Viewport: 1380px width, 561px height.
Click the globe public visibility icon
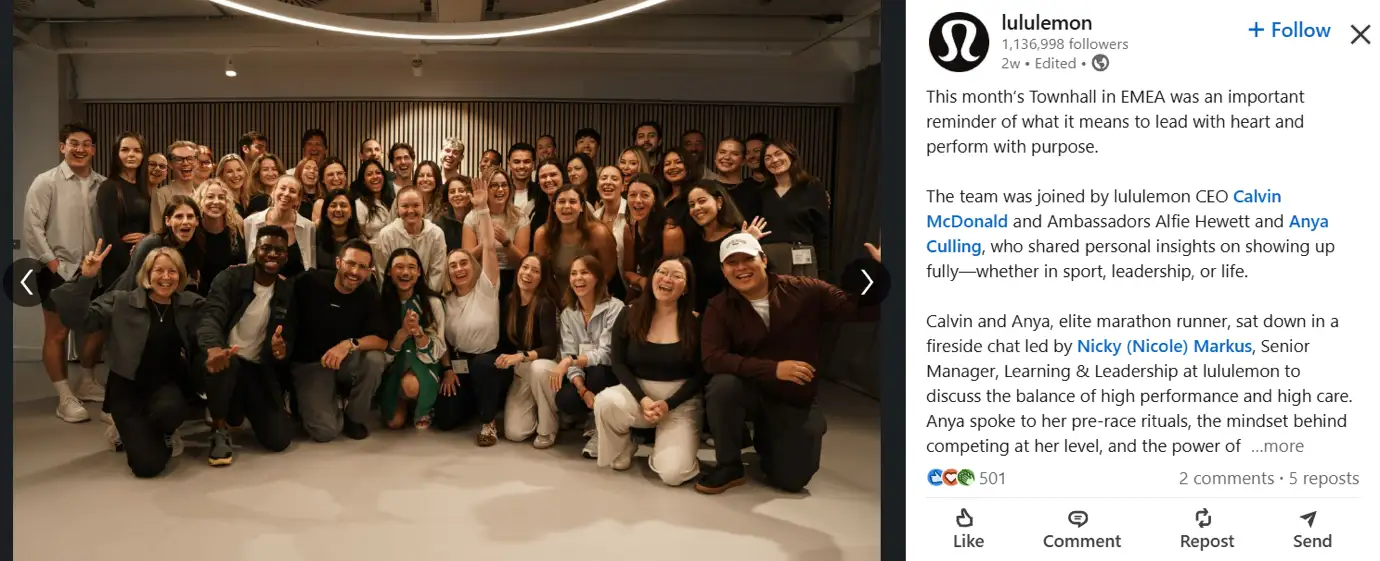click(x=1100, y=63)
